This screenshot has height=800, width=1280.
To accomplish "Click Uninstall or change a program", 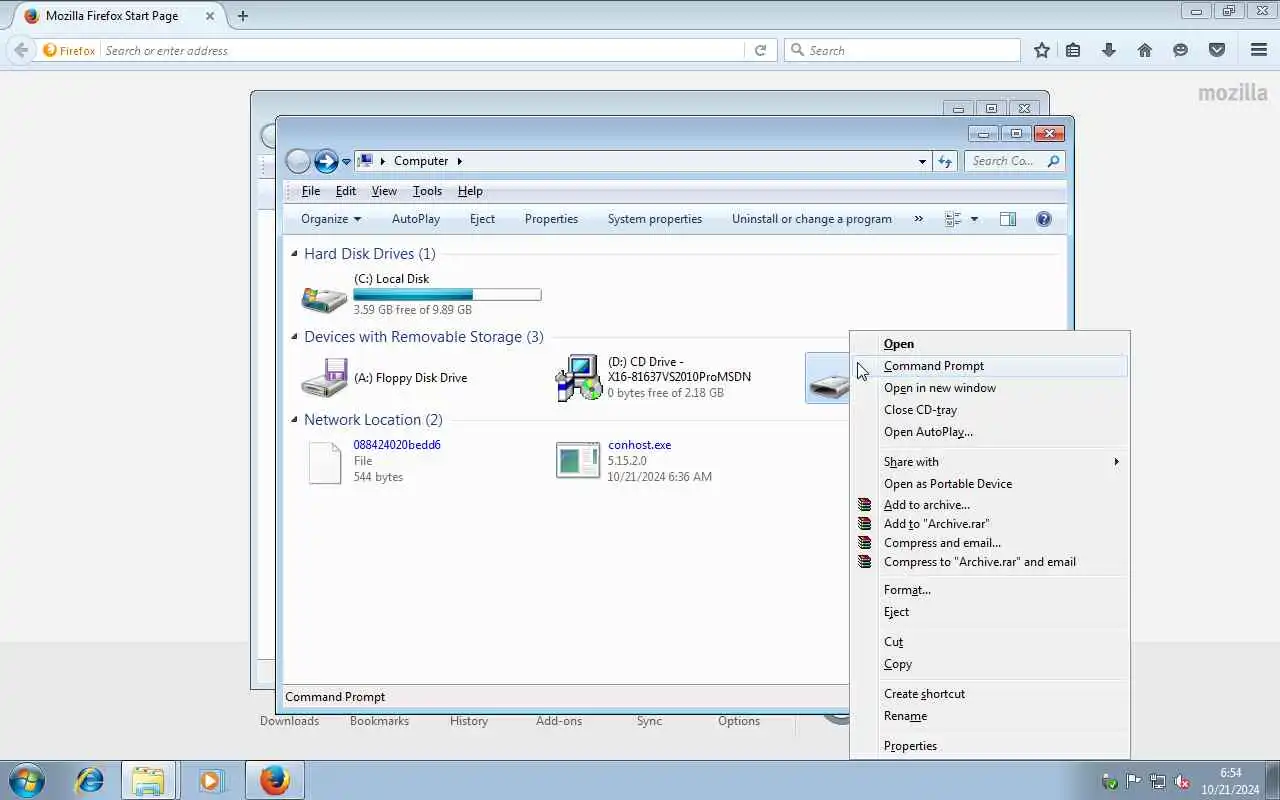I will coord(812,219).
